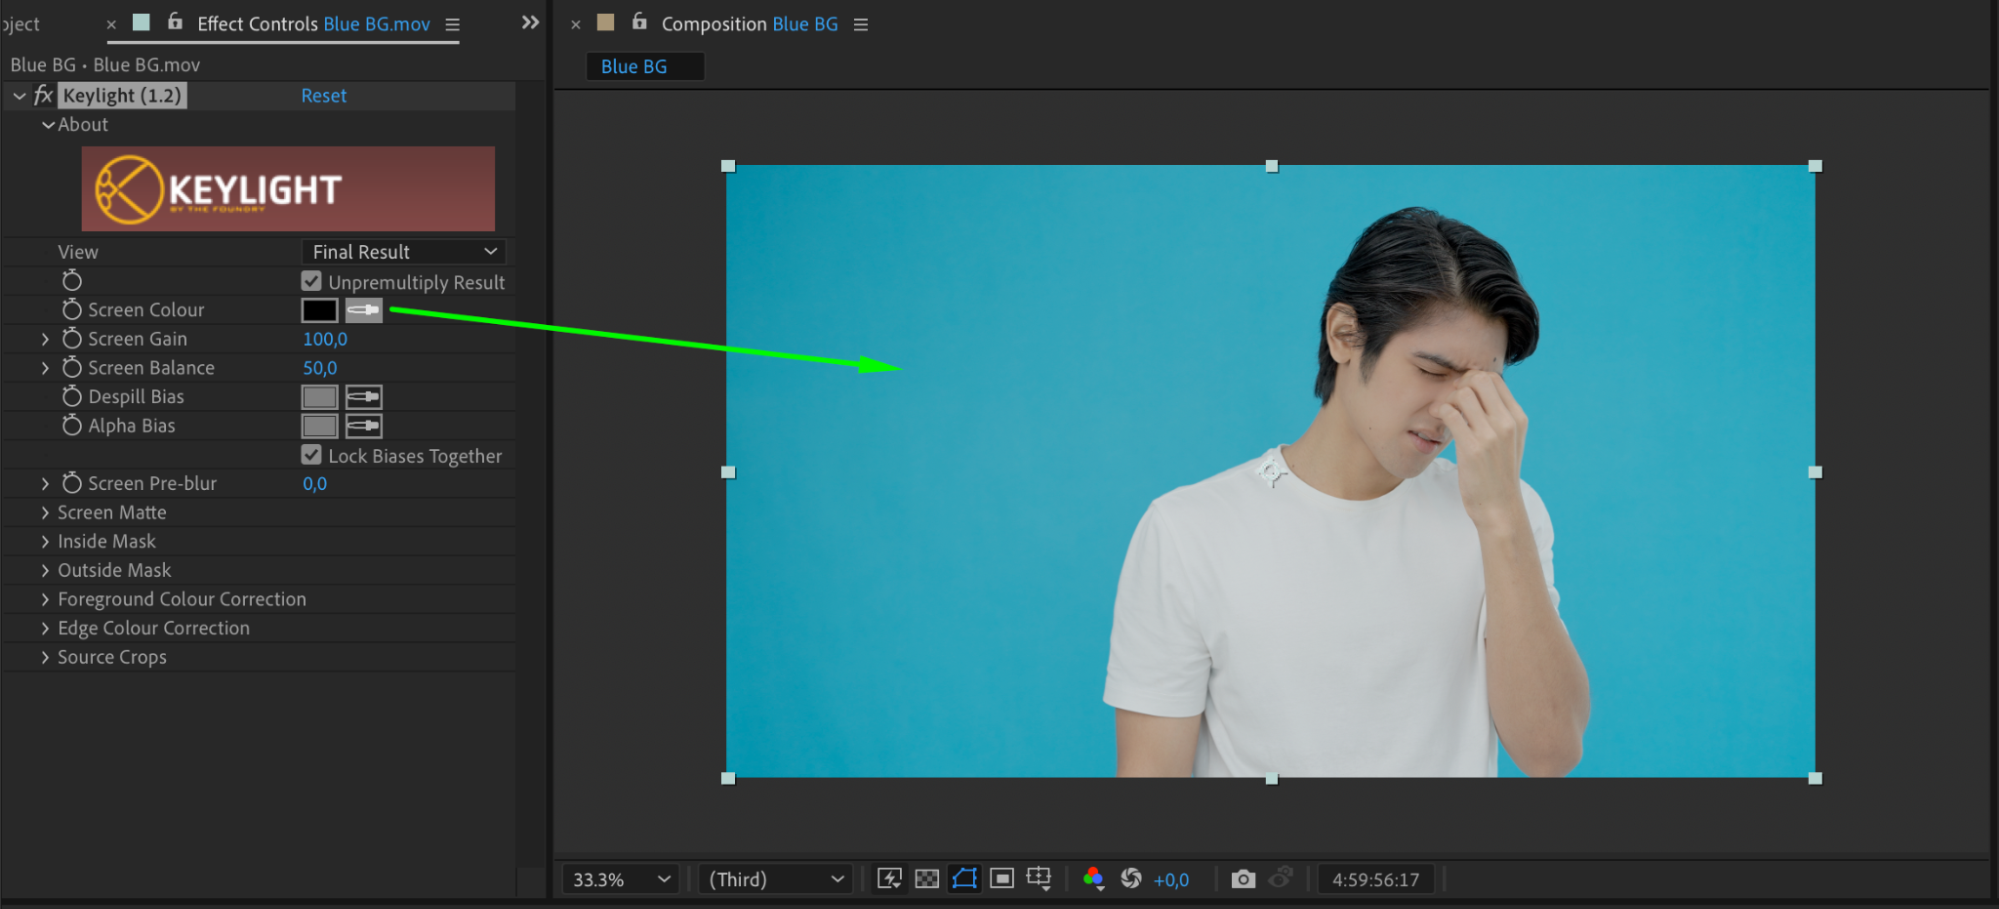Screen dimensions: 1999x909
Task: Toggle the Fast Previews button
Action: (x=889, y=879)
